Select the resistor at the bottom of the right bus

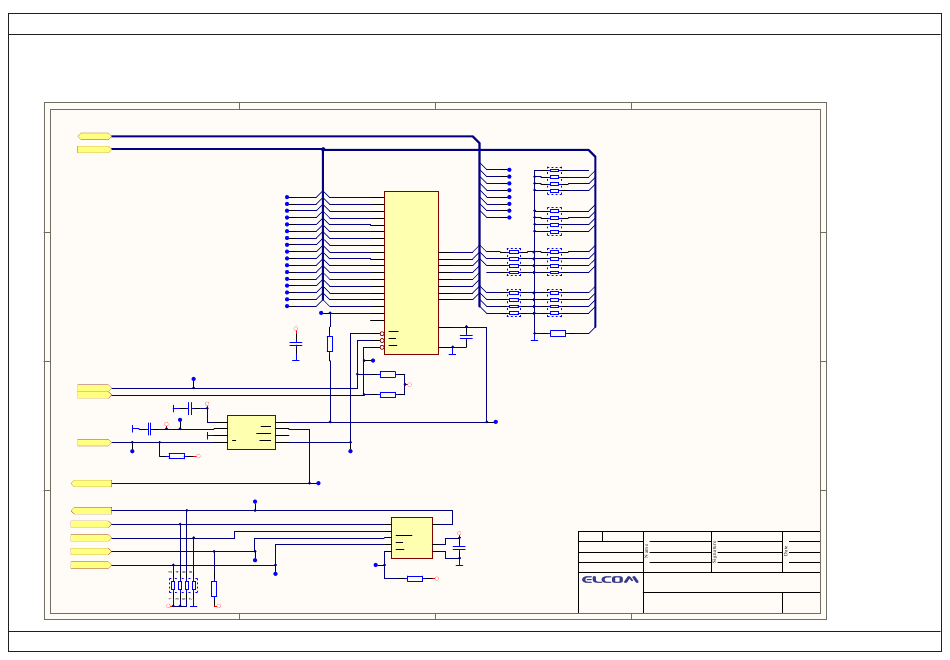558,333
